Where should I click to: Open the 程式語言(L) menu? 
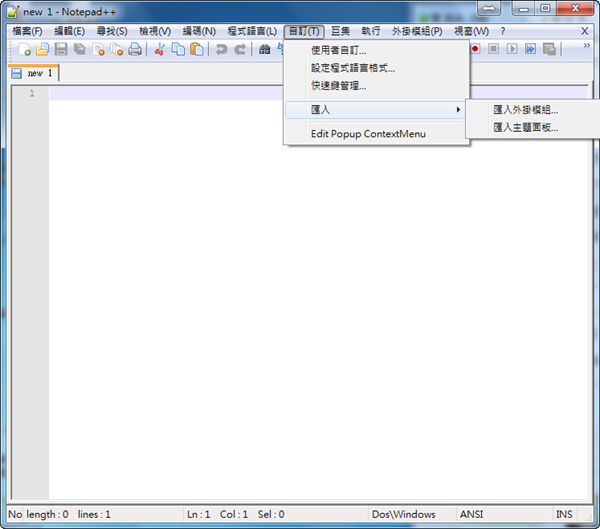coord(252,31)
